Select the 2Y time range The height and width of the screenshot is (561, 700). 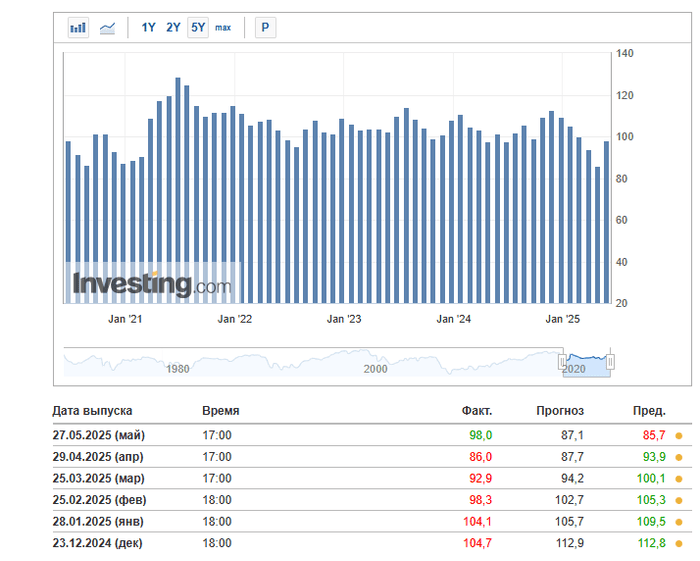point(173,28)
